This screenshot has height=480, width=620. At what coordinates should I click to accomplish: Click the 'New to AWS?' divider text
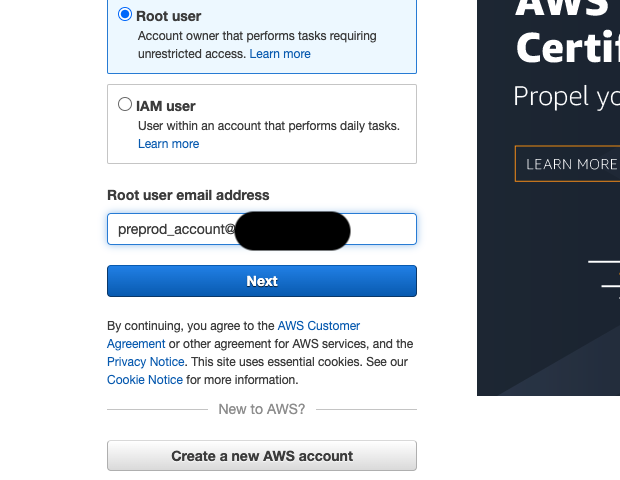(262, 409)
